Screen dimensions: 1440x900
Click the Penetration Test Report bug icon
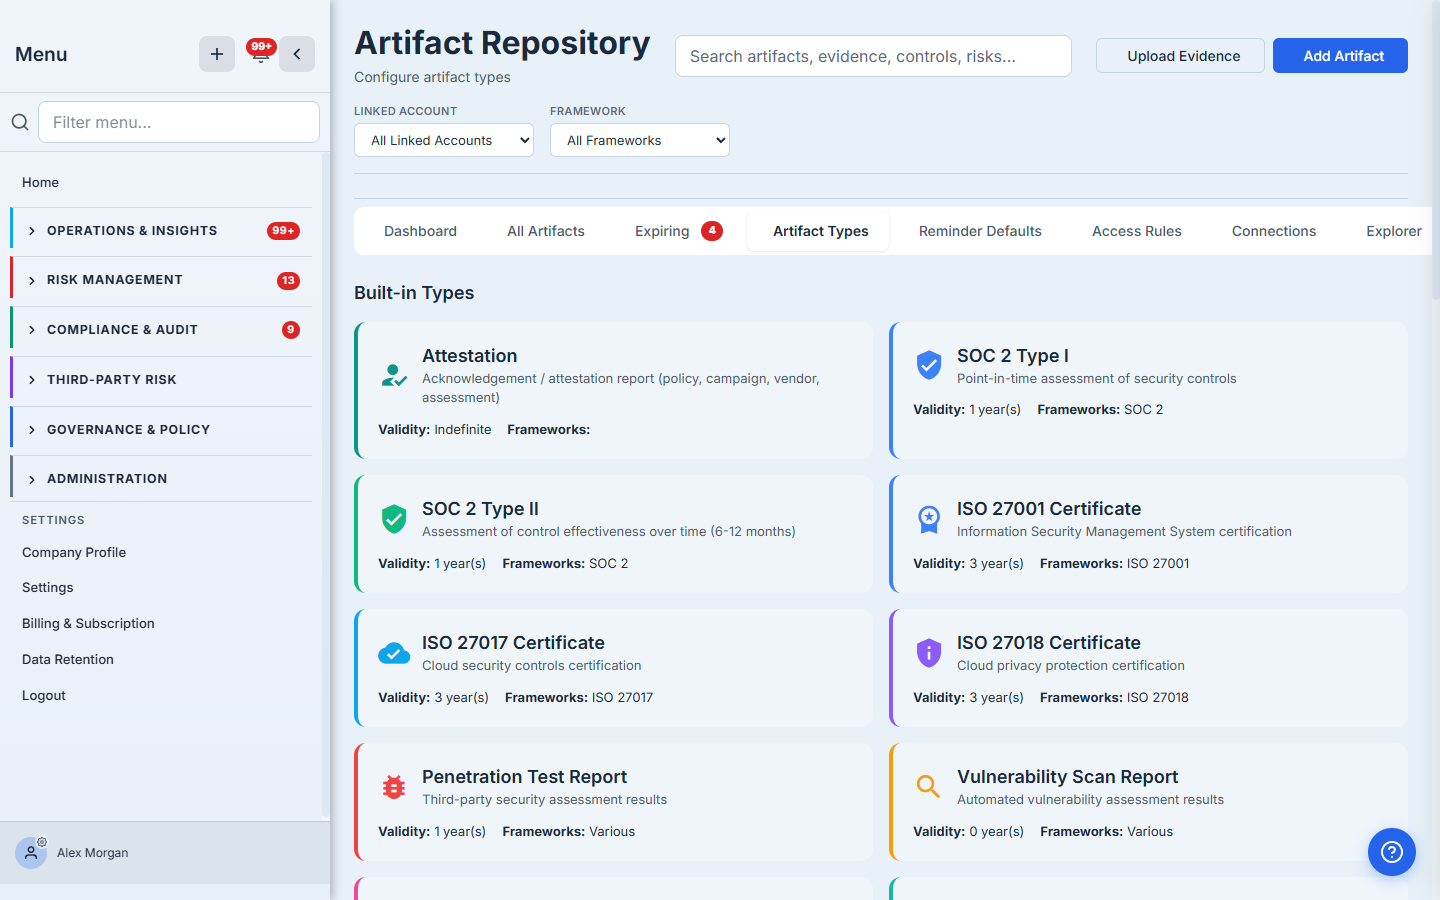click(394, 787)
